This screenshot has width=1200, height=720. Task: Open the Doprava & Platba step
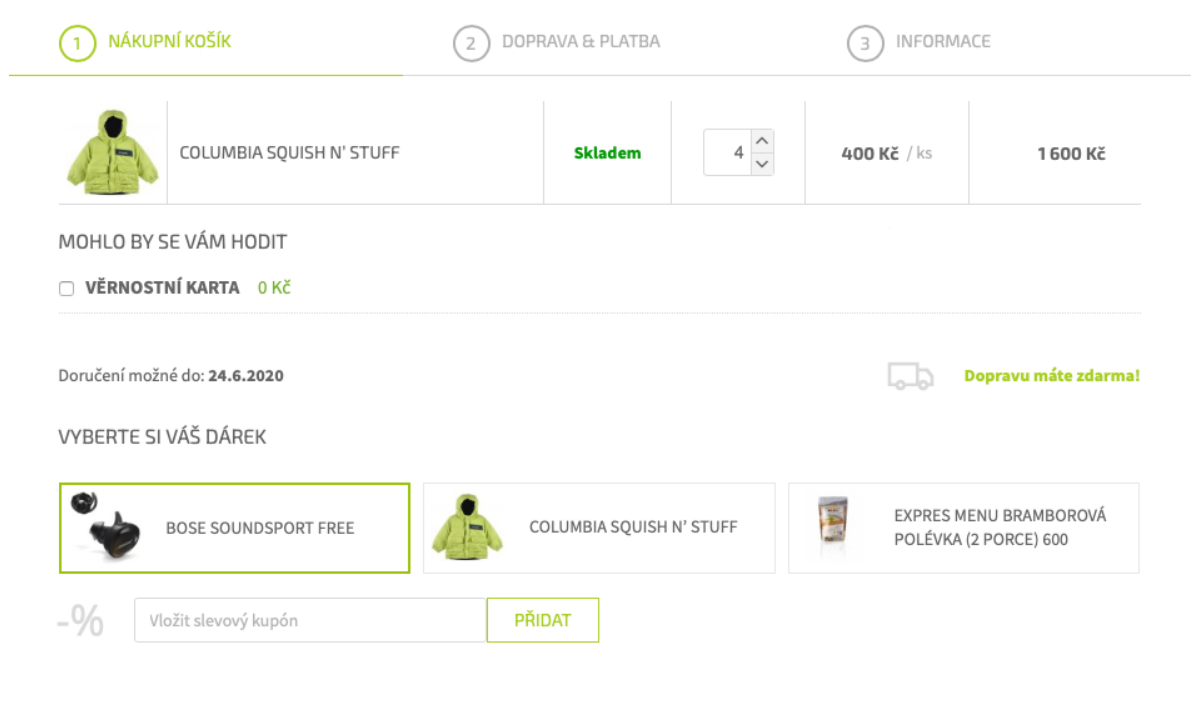581,42
